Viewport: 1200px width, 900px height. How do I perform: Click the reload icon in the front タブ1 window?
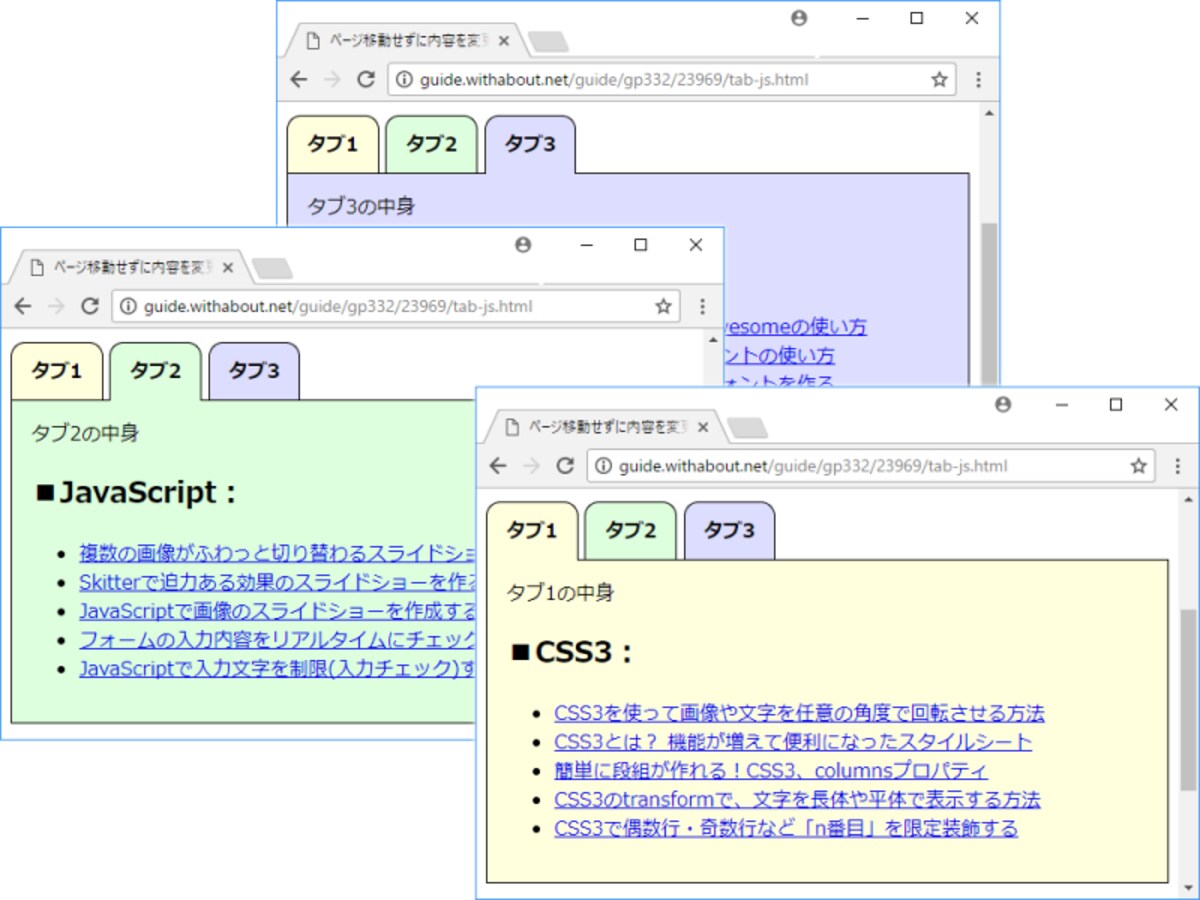click(x=565, y=466)
